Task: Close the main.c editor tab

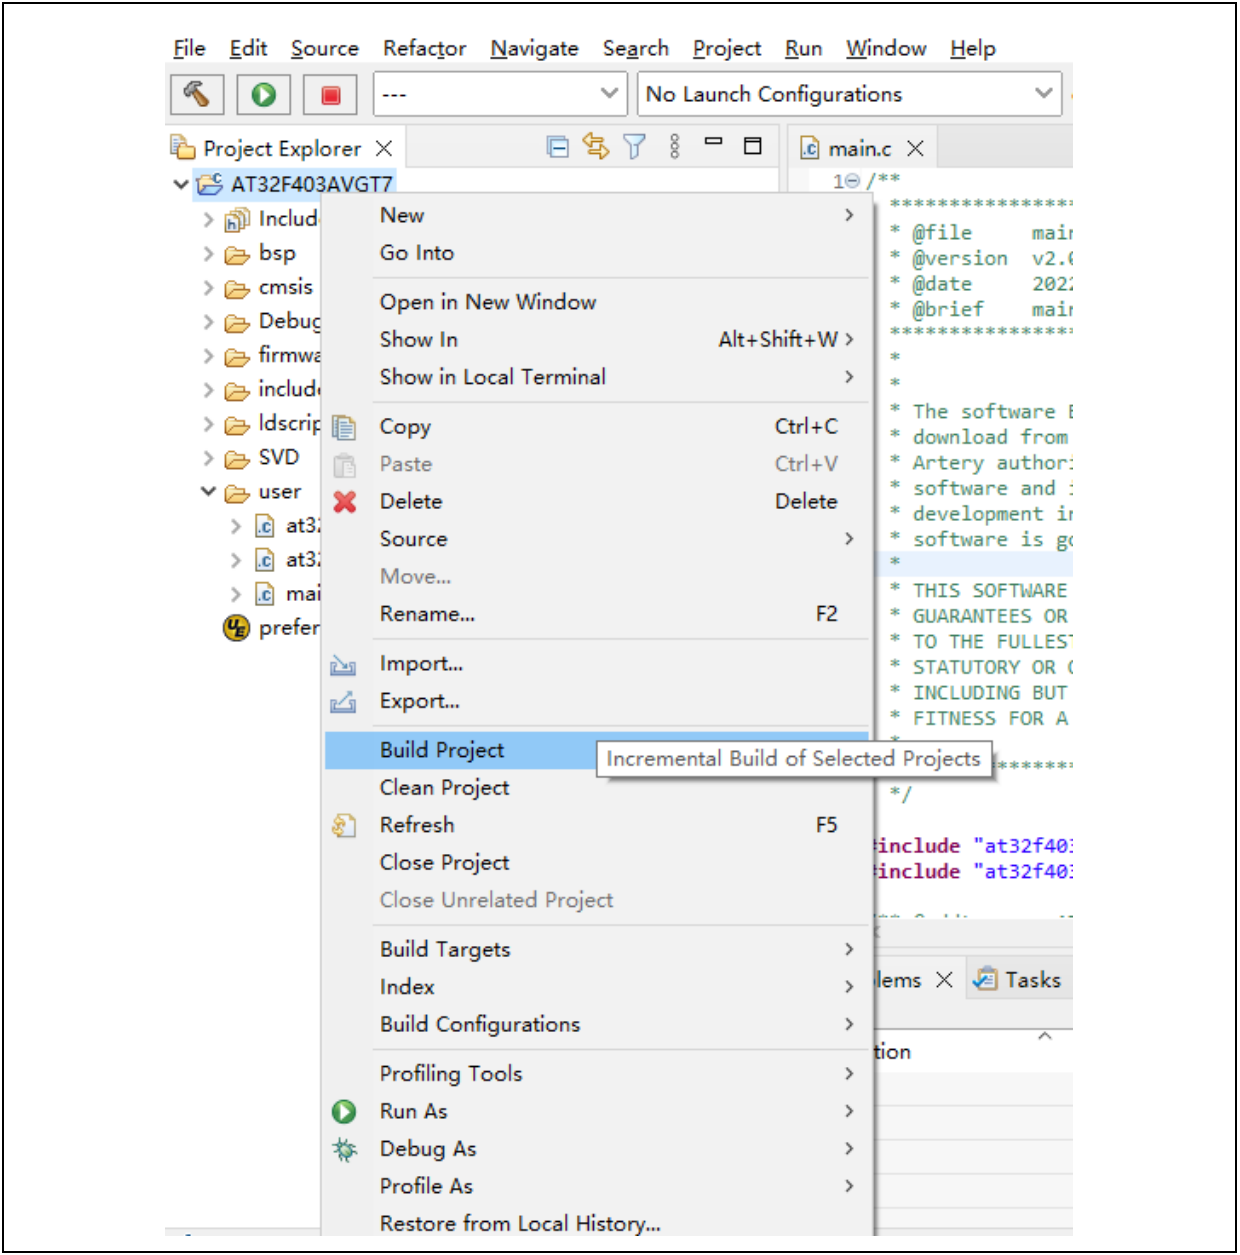Action: [x=915, y=149]
